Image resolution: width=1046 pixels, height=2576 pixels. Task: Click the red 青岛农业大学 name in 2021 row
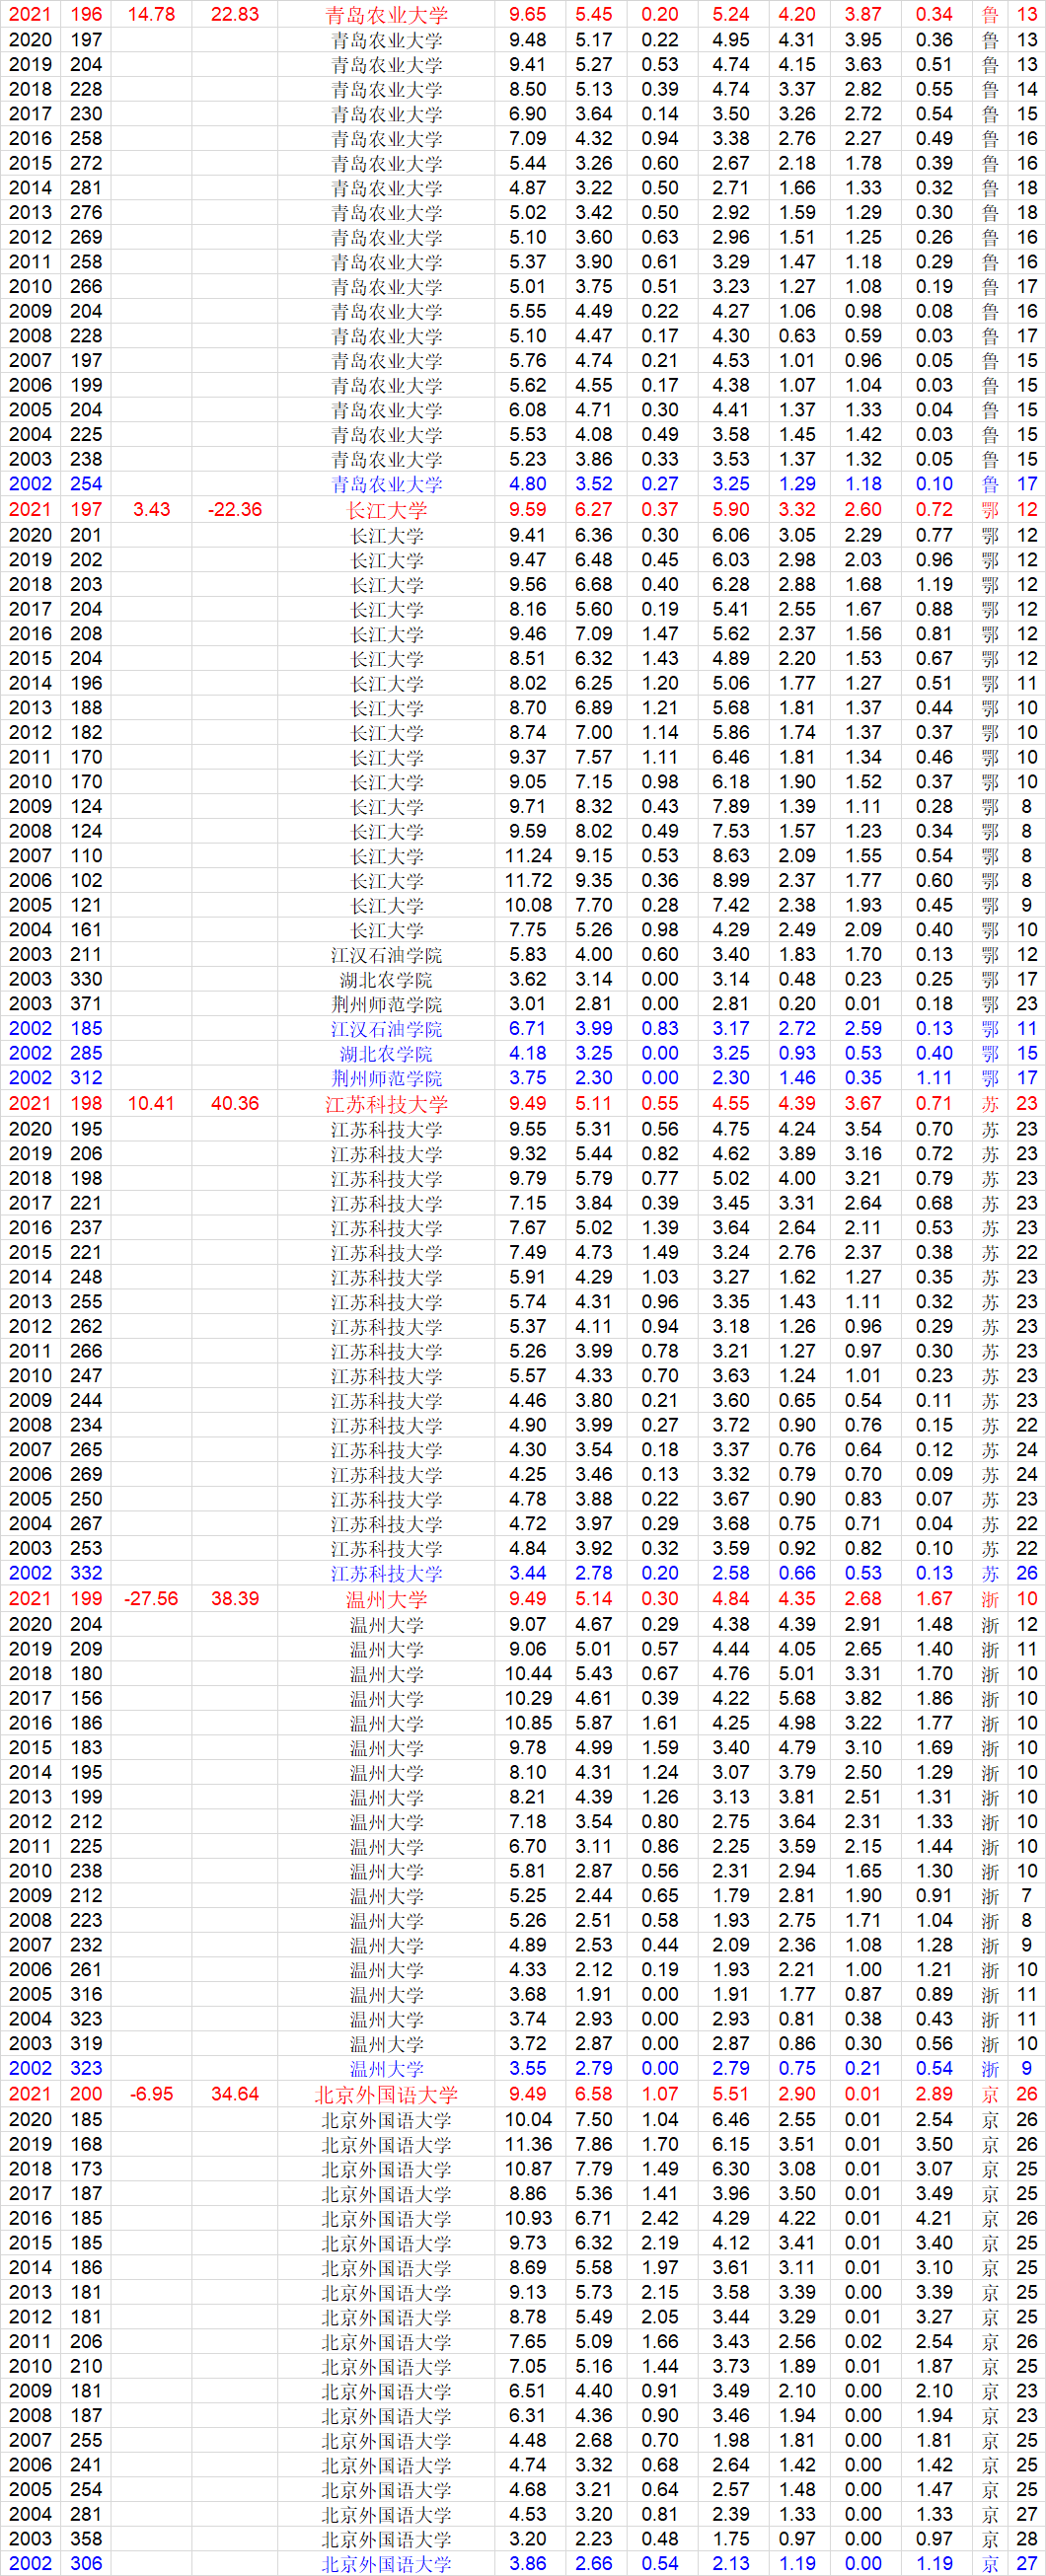click(387, 15)
